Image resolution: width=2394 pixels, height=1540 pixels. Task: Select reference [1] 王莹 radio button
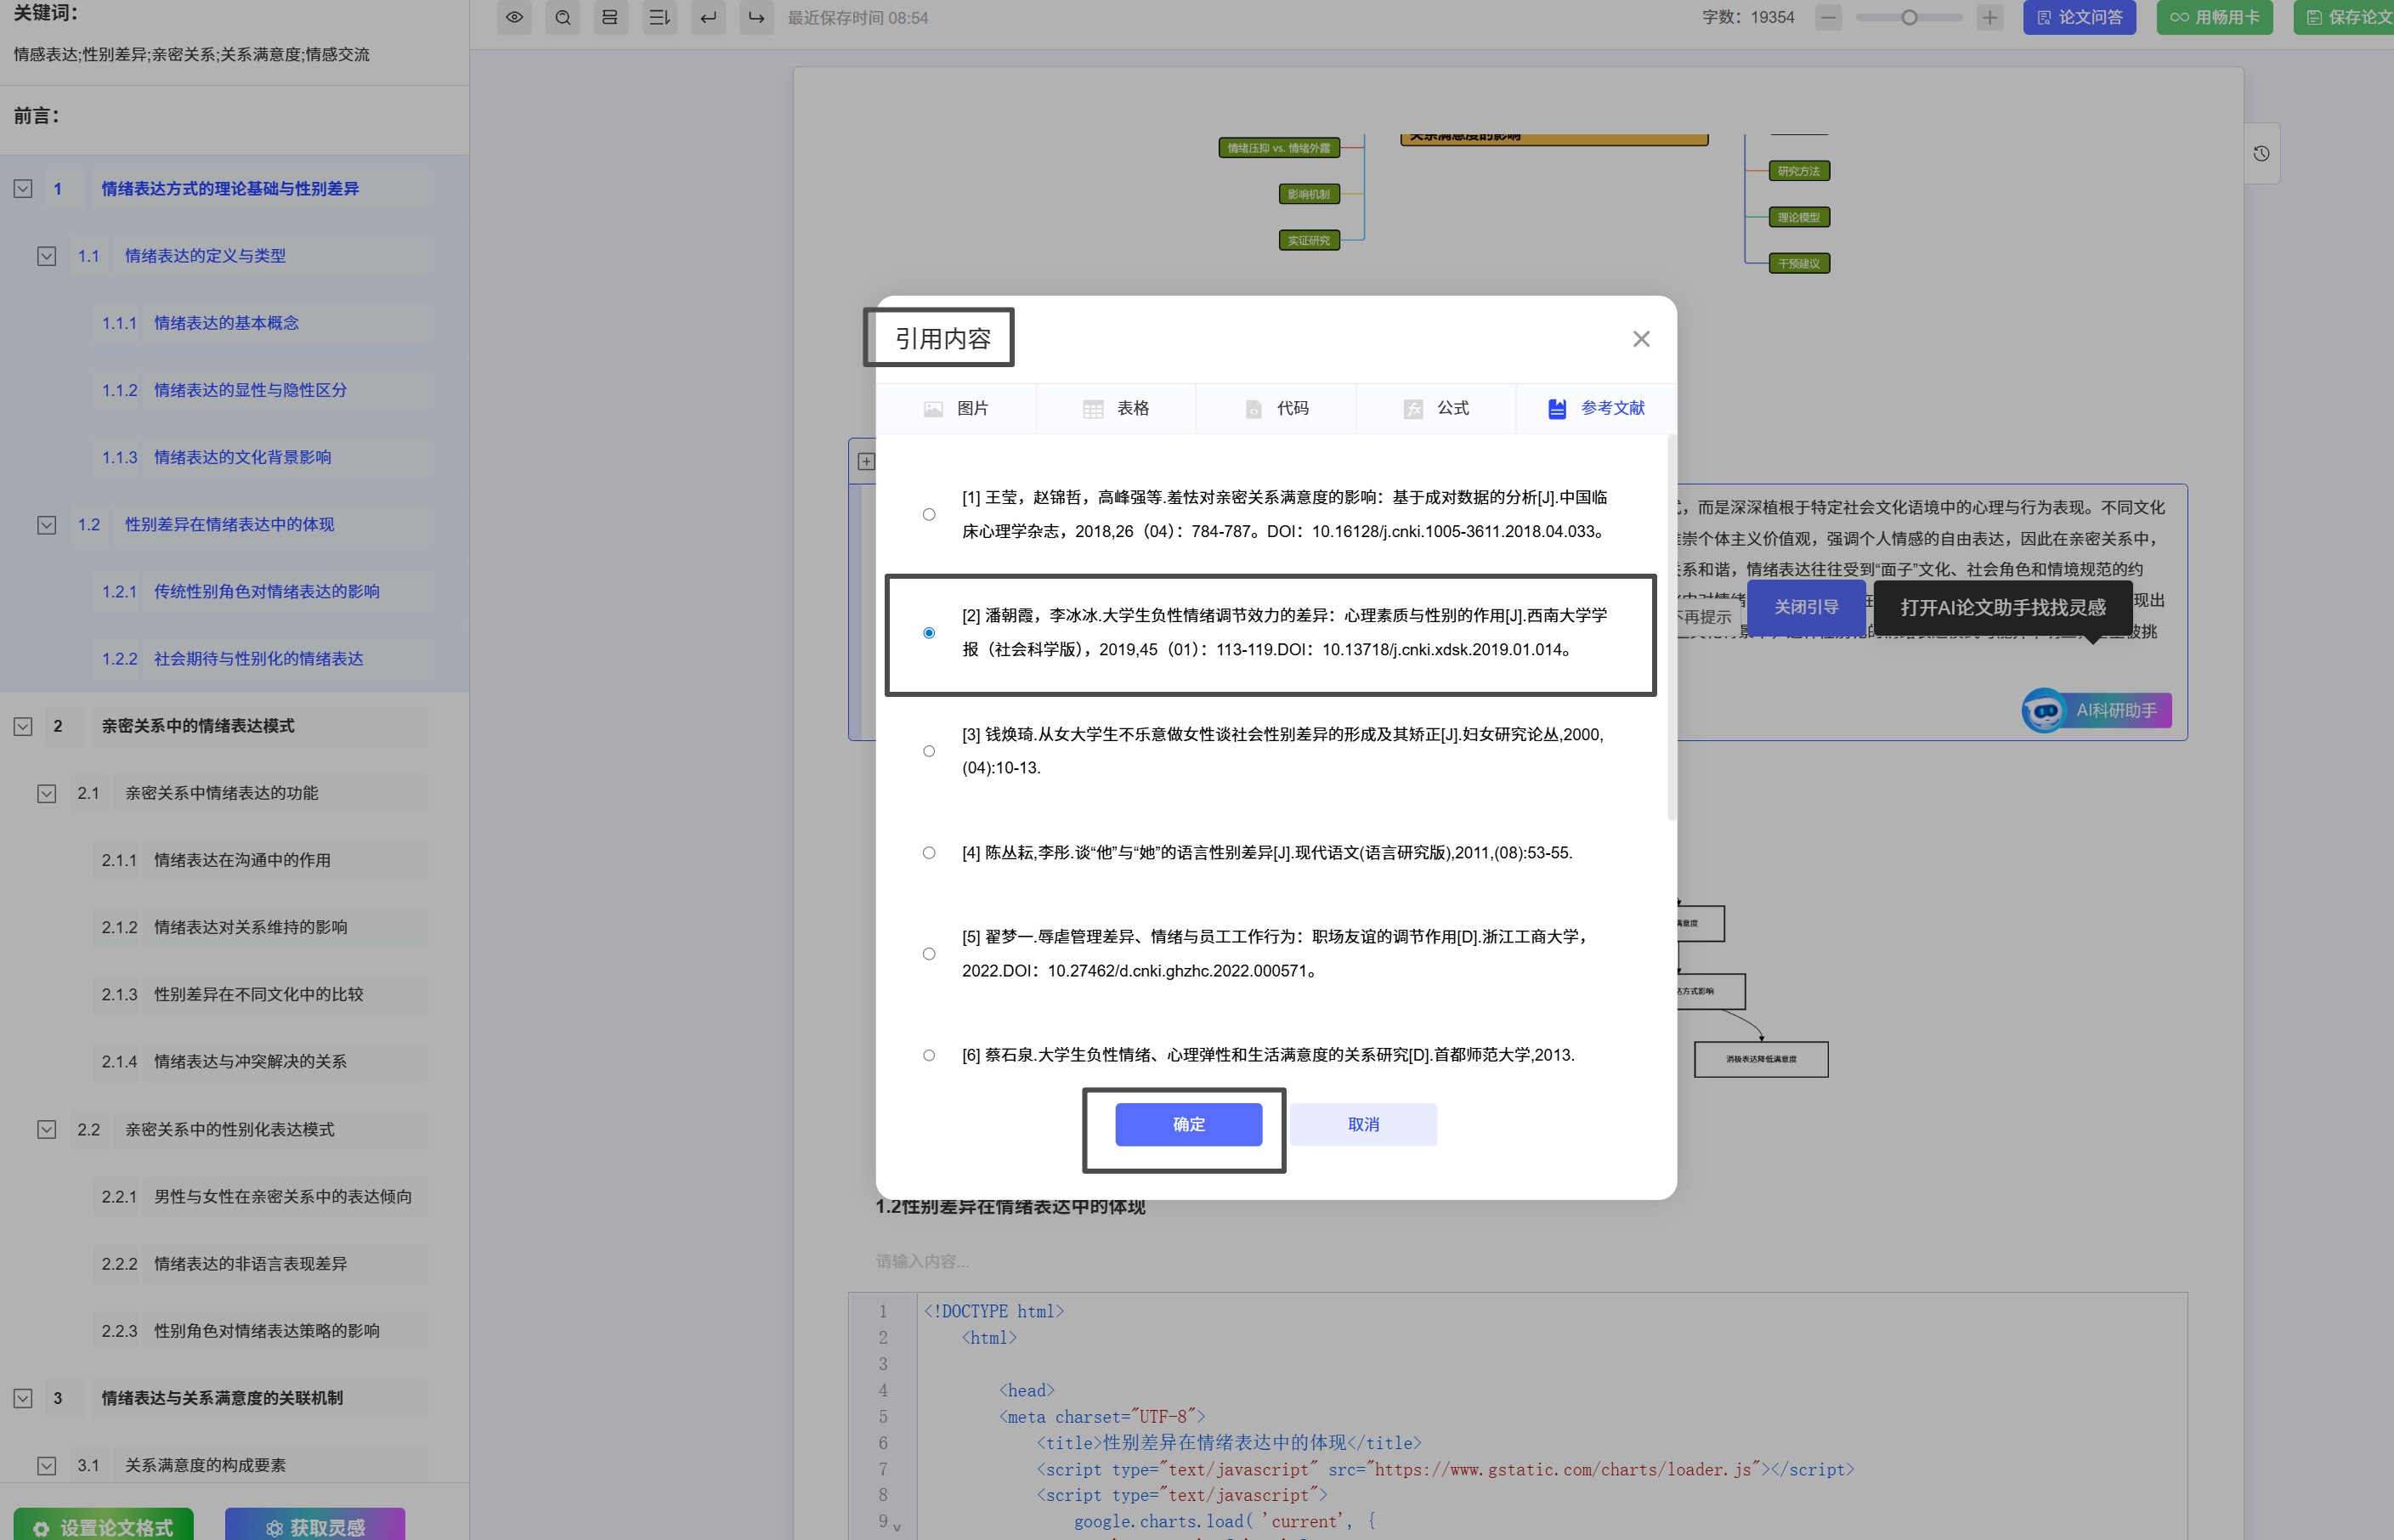tap(929, 514)
